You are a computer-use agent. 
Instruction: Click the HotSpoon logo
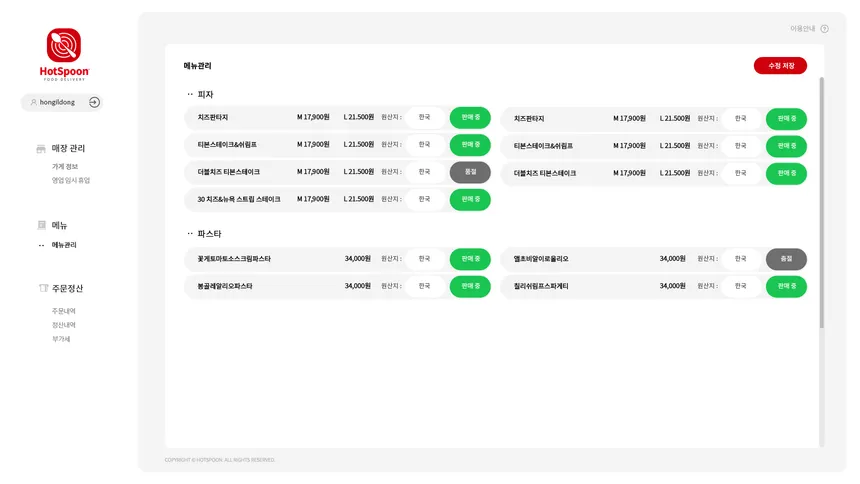tap(64, 54)
